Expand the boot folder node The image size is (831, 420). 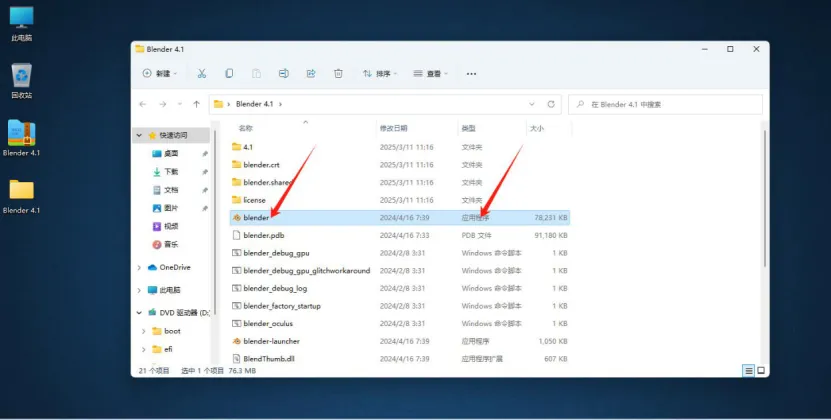[144, 331]
